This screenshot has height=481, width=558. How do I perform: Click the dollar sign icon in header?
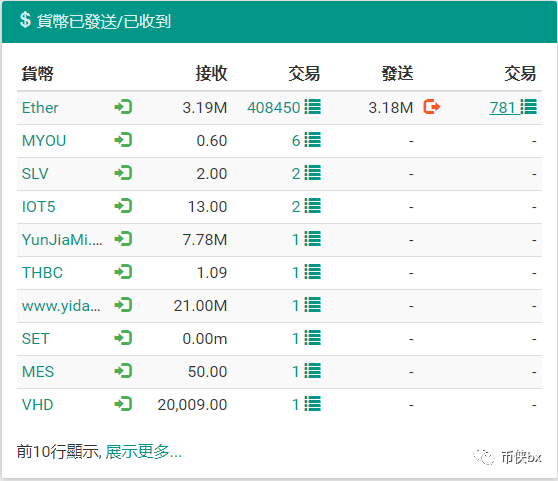pyautogui.click(x=25, y=20)
